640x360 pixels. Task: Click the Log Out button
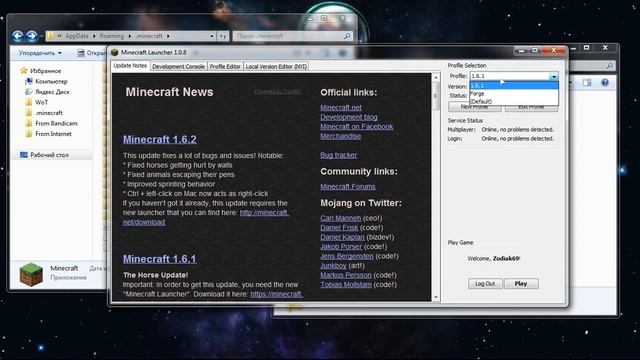pyautogui.click(x=485, y=284)
